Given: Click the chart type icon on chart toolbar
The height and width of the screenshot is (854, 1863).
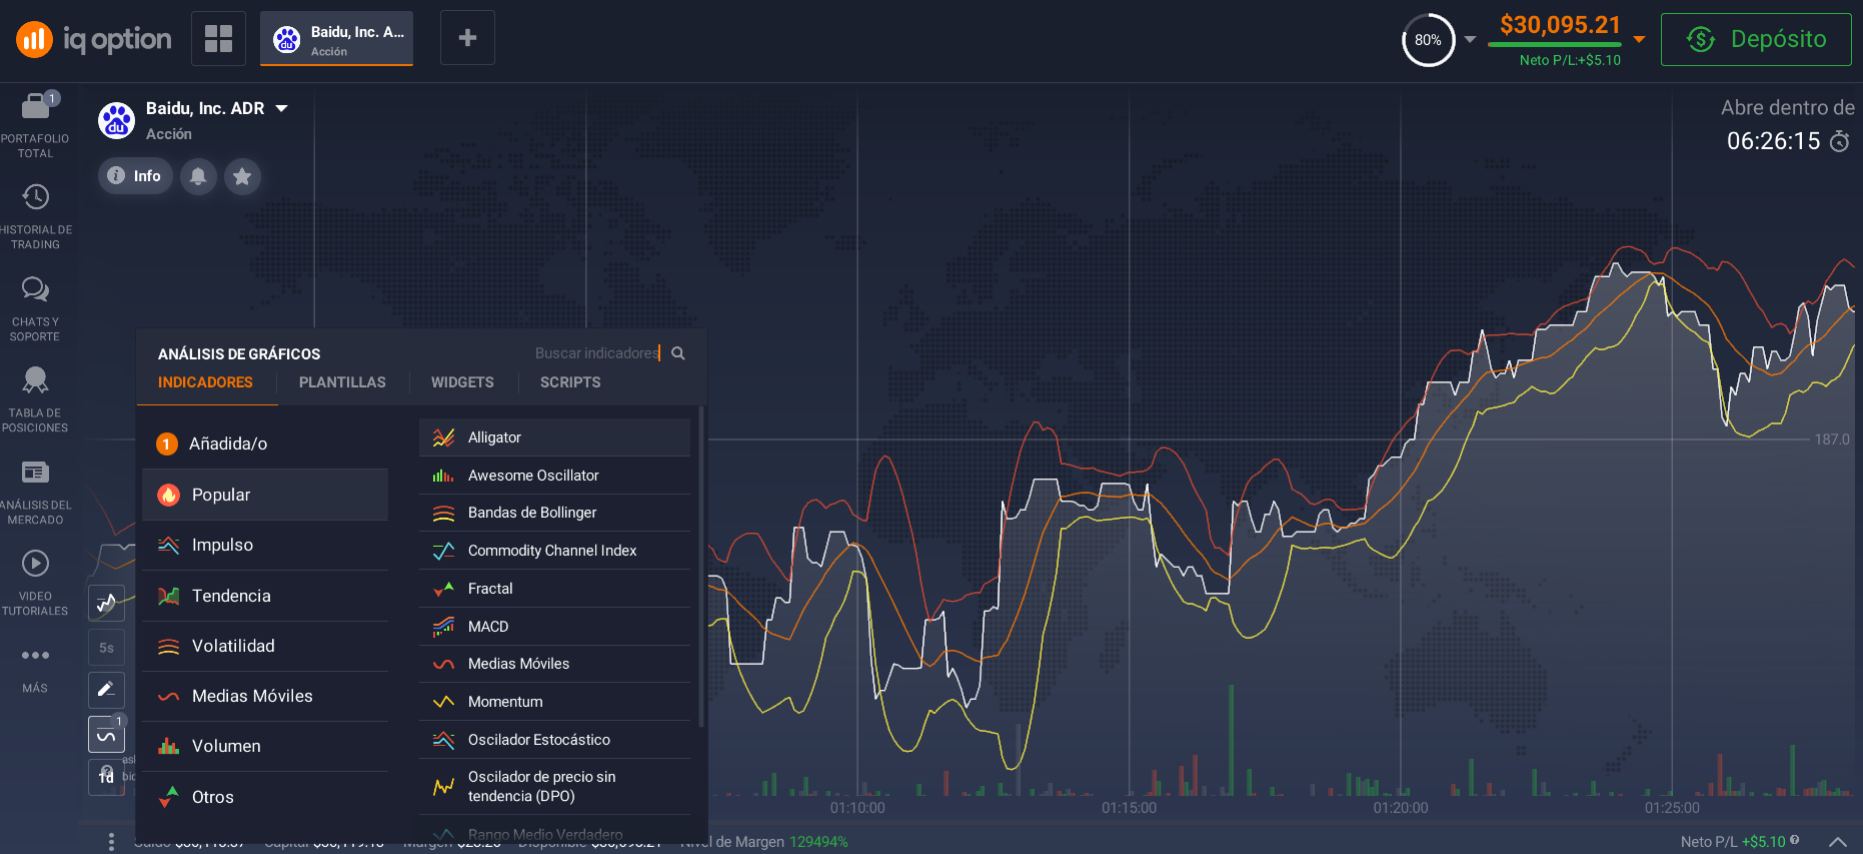Looking at the screenshot, I should click(x=106, y=603).
